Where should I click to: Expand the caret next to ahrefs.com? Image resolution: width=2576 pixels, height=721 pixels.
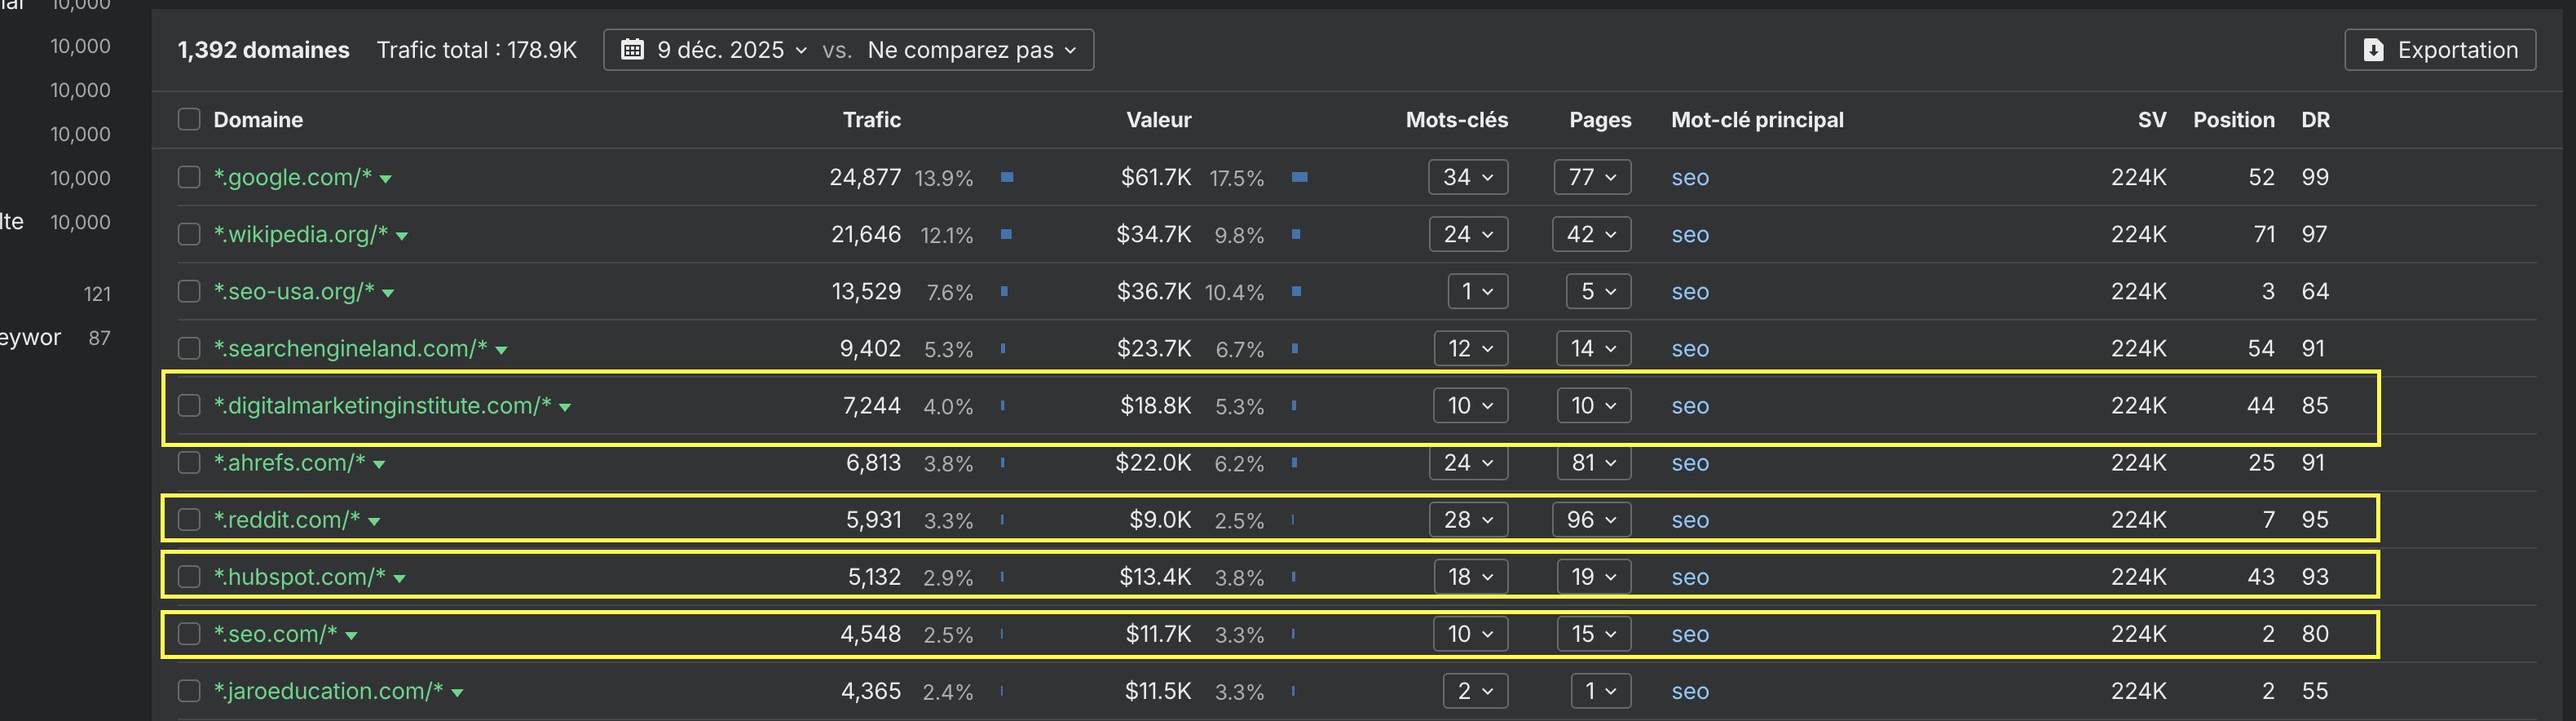(379, 464)
